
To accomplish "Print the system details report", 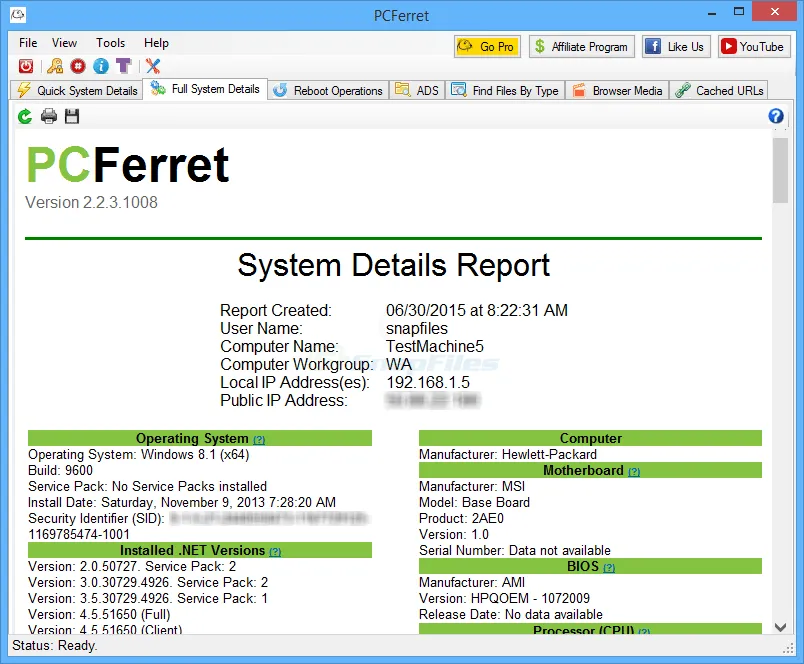I will (x=49, y=116).
